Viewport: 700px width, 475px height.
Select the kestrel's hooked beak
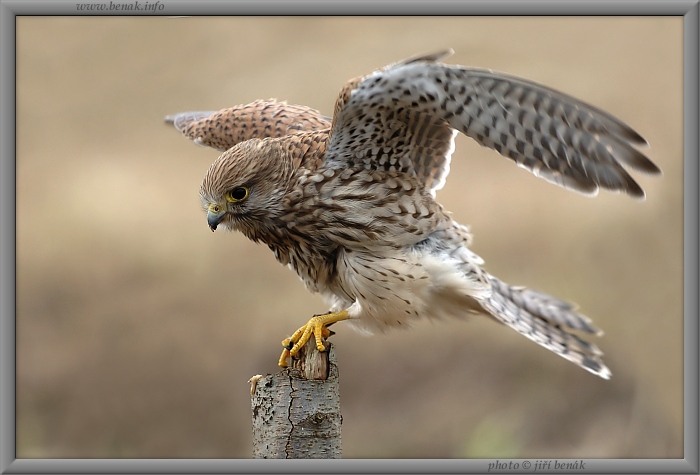214,219
